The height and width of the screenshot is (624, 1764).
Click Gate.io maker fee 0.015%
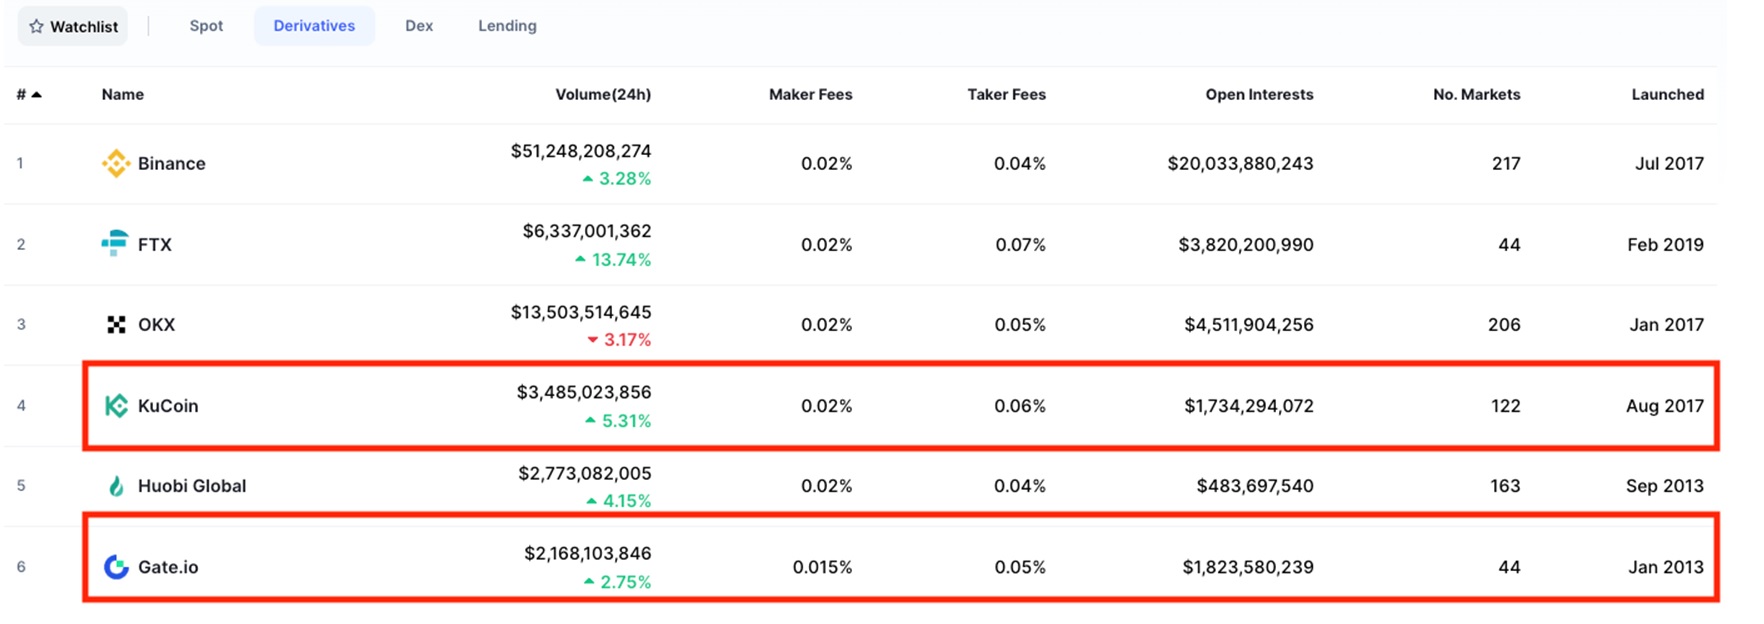coord(823,567)
